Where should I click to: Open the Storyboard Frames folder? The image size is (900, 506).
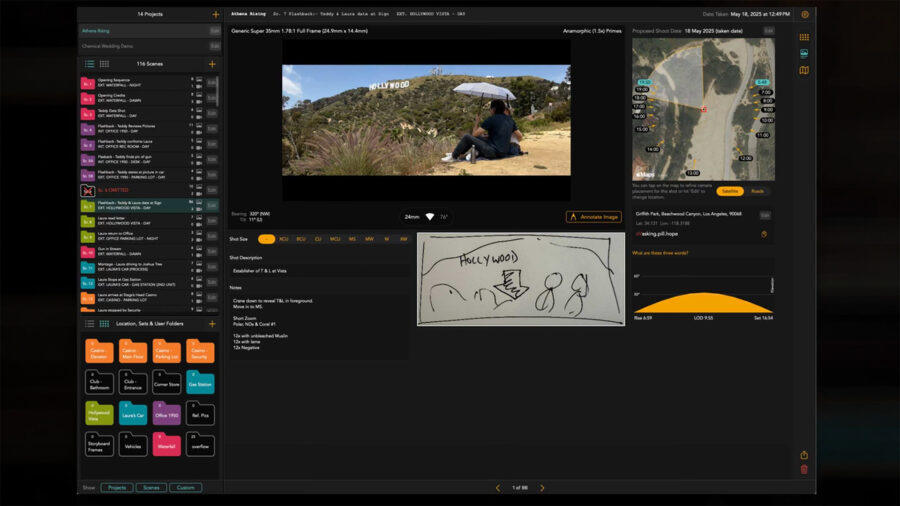(99, 445)
